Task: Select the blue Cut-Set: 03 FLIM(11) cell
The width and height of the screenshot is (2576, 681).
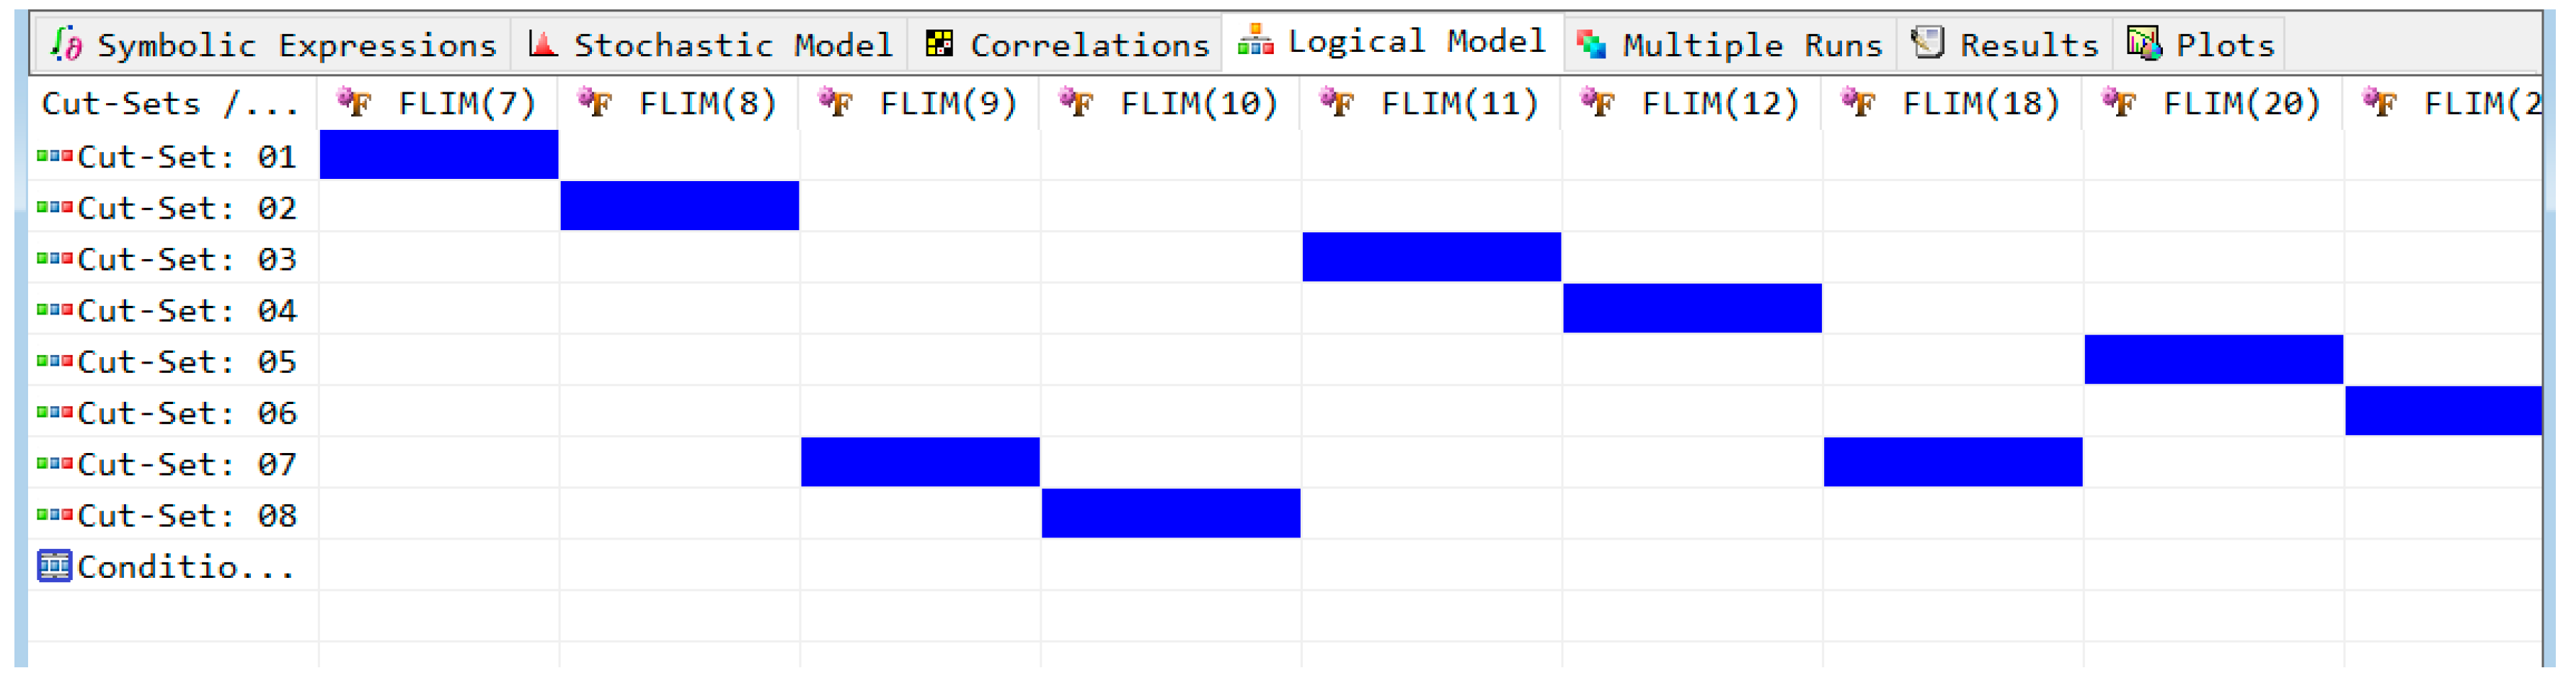Action: [x=1431, y=257]
